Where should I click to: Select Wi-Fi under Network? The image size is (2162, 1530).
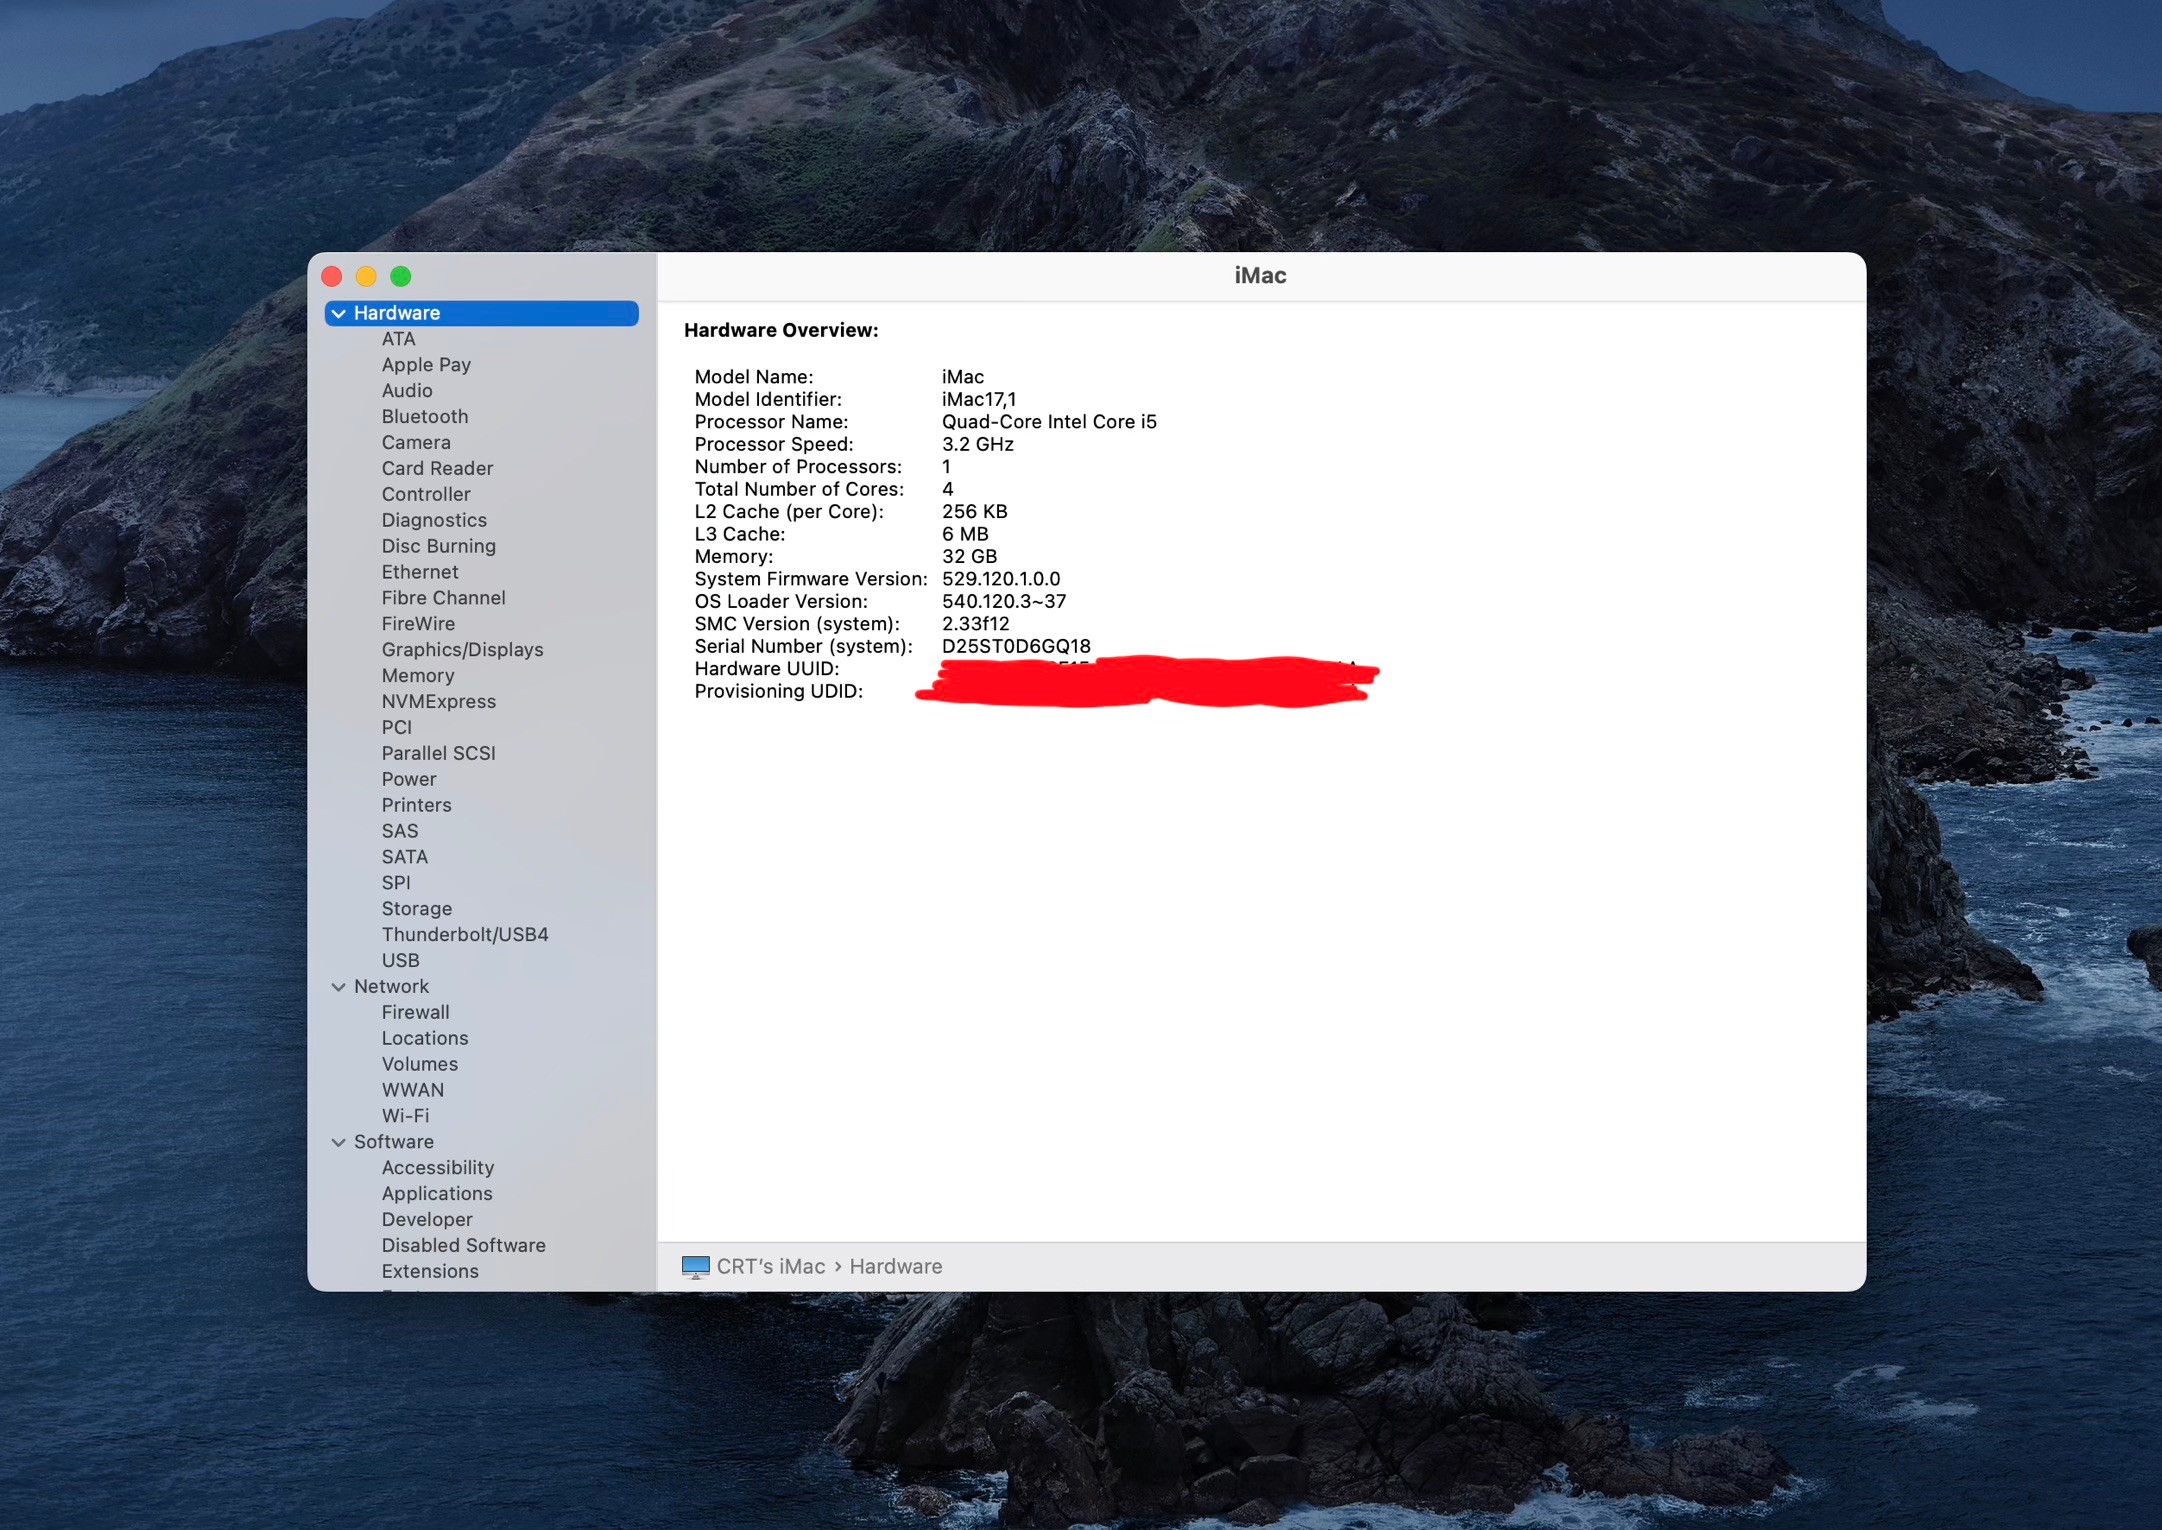[x=405, y=1116]
